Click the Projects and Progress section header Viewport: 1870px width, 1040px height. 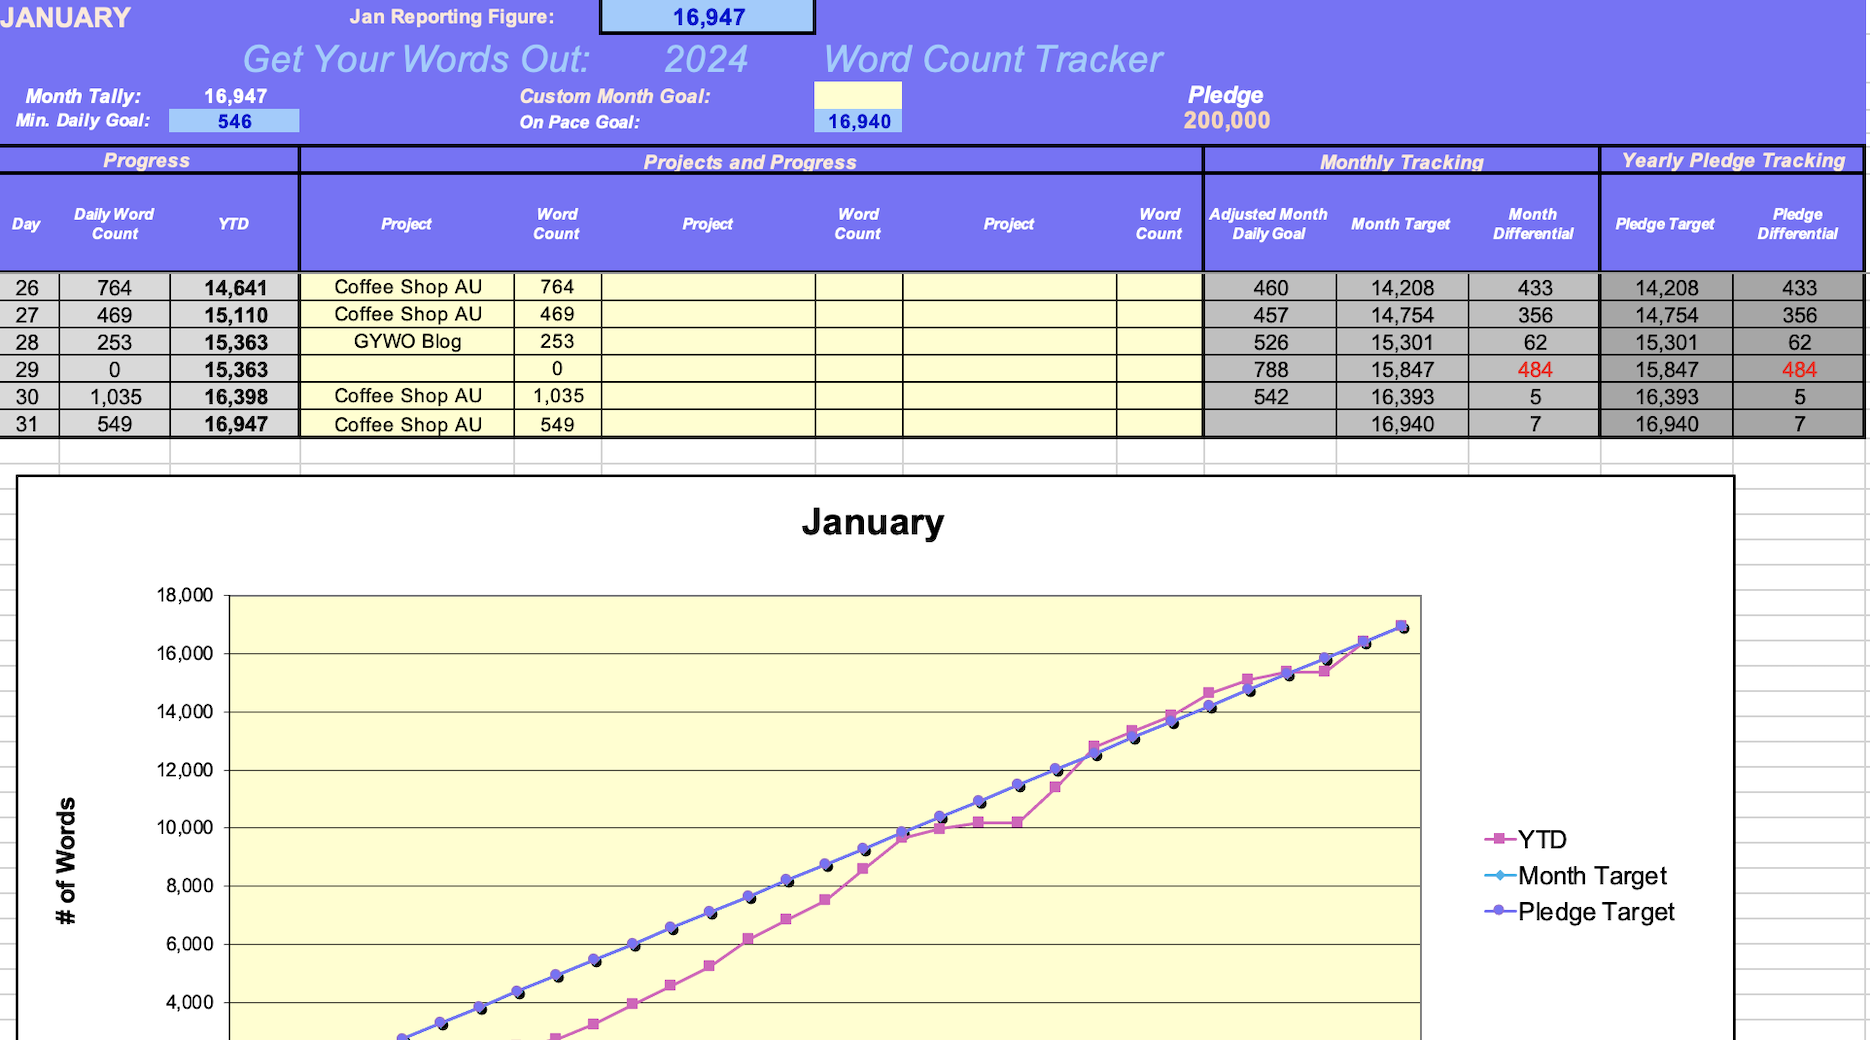(x=750, y=161)
